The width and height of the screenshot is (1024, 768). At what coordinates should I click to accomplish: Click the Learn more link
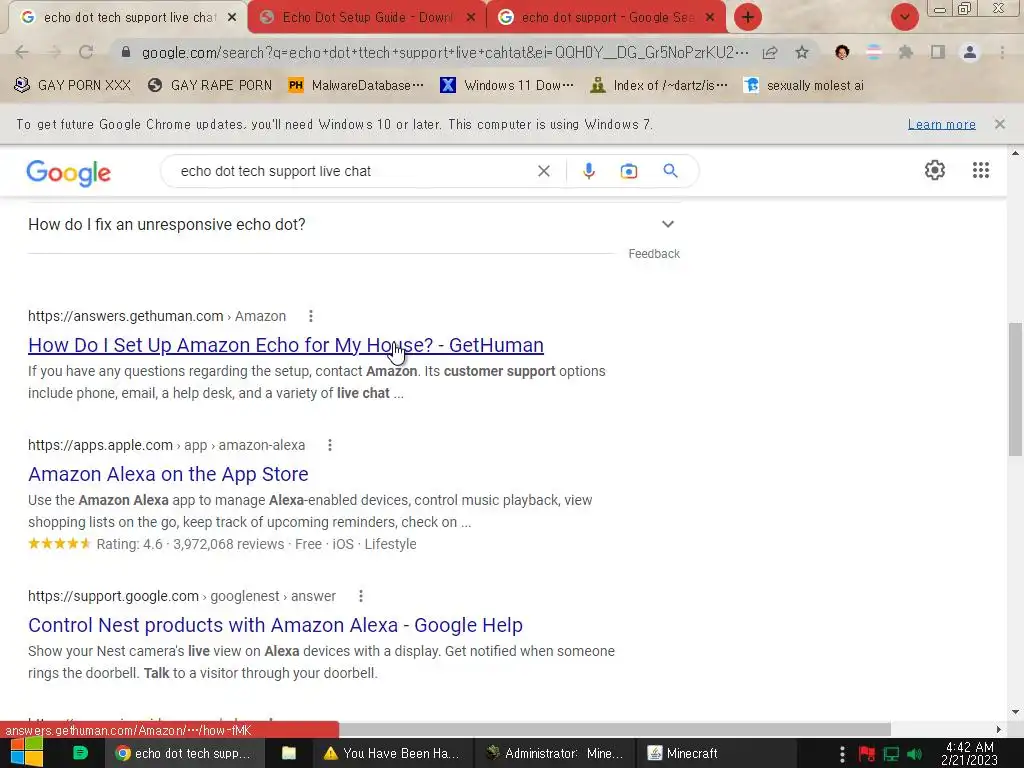tap(941, 125)
